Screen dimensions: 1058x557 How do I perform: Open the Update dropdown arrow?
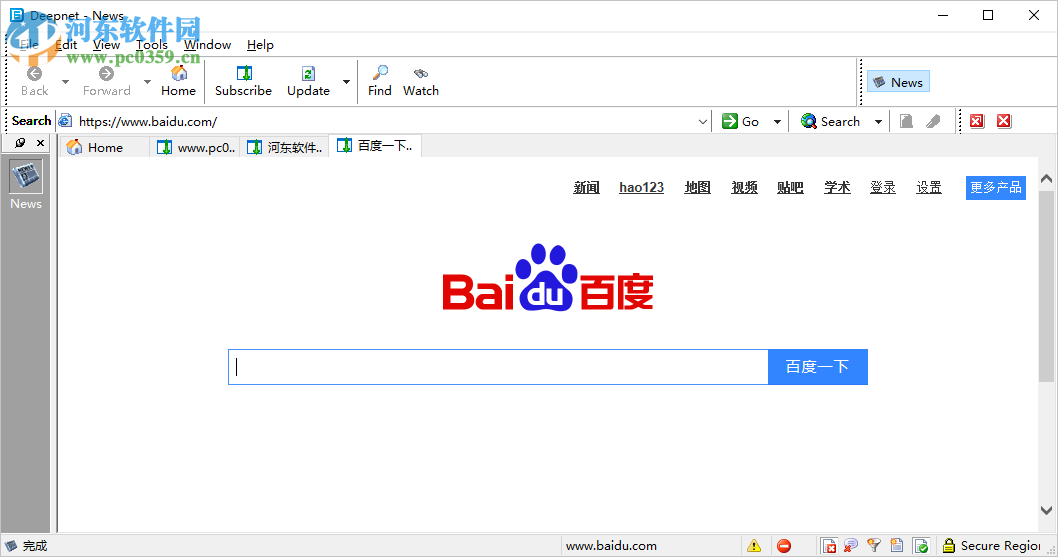point(346,82)
